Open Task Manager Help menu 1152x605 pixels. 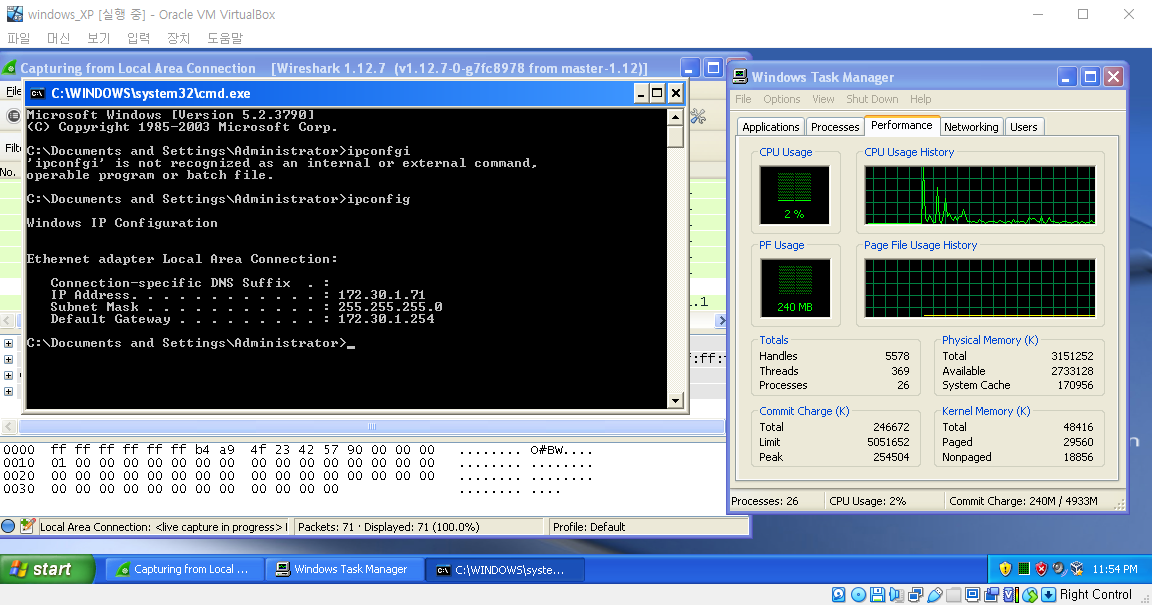click(x=921, y=99)
